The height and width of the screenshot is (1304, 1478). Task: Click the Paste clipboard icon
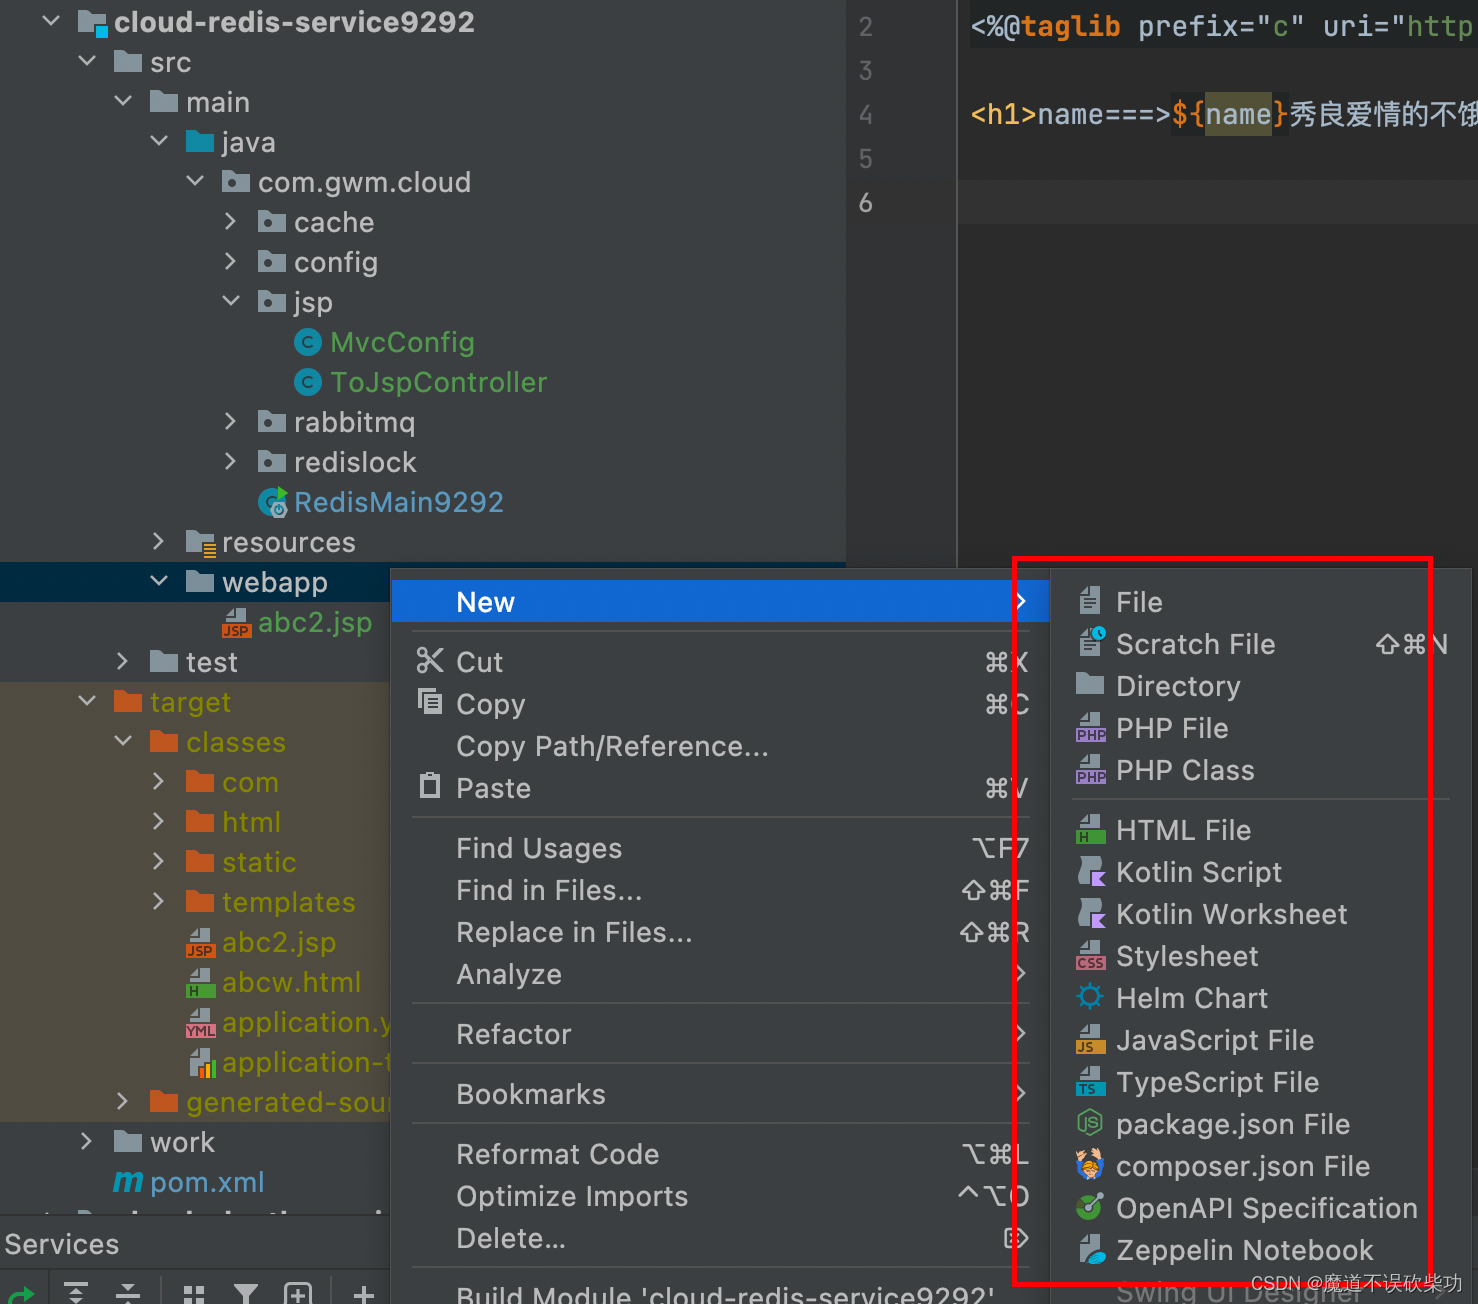[x=430, y=786]
